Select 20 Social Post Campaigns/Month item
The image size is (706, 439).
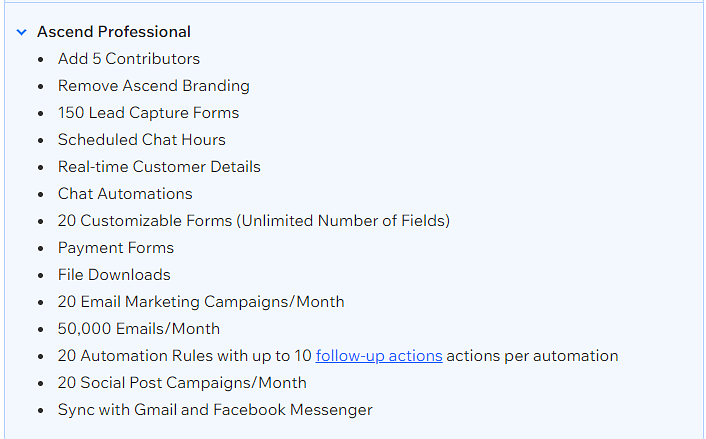182,383
